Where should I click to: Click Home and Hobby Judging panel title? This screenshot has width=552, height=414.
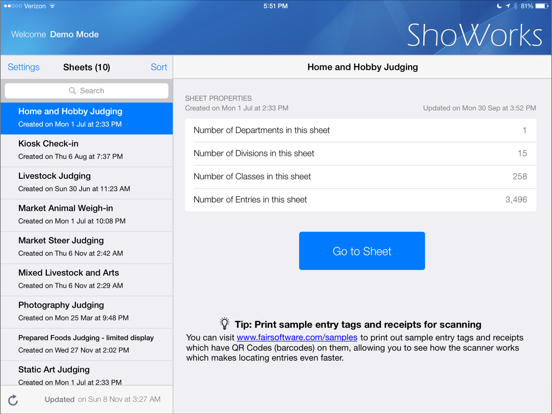[363, 67]
